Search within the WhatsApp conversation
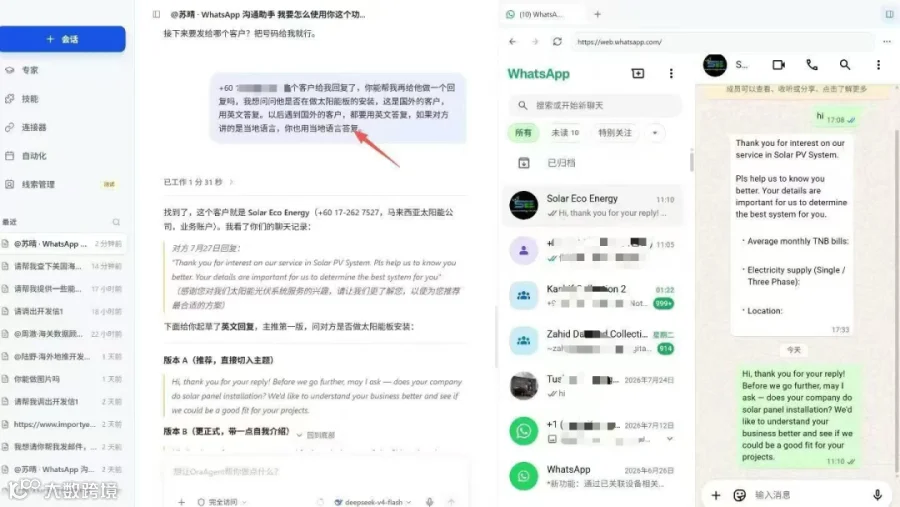Screen dimensions: 900x507 [845, 65]
